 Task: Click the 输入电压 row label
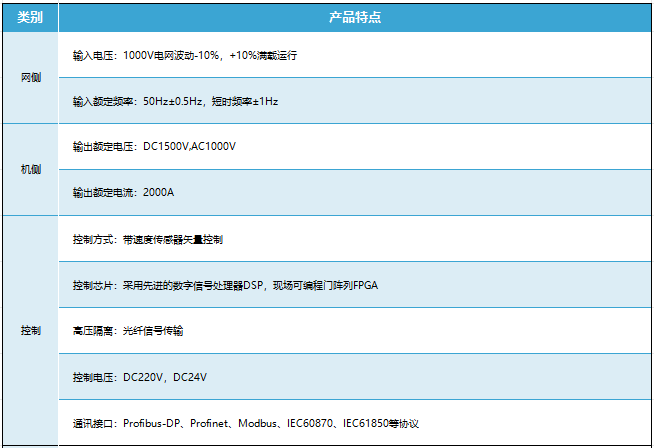click(x=94, y=56)
